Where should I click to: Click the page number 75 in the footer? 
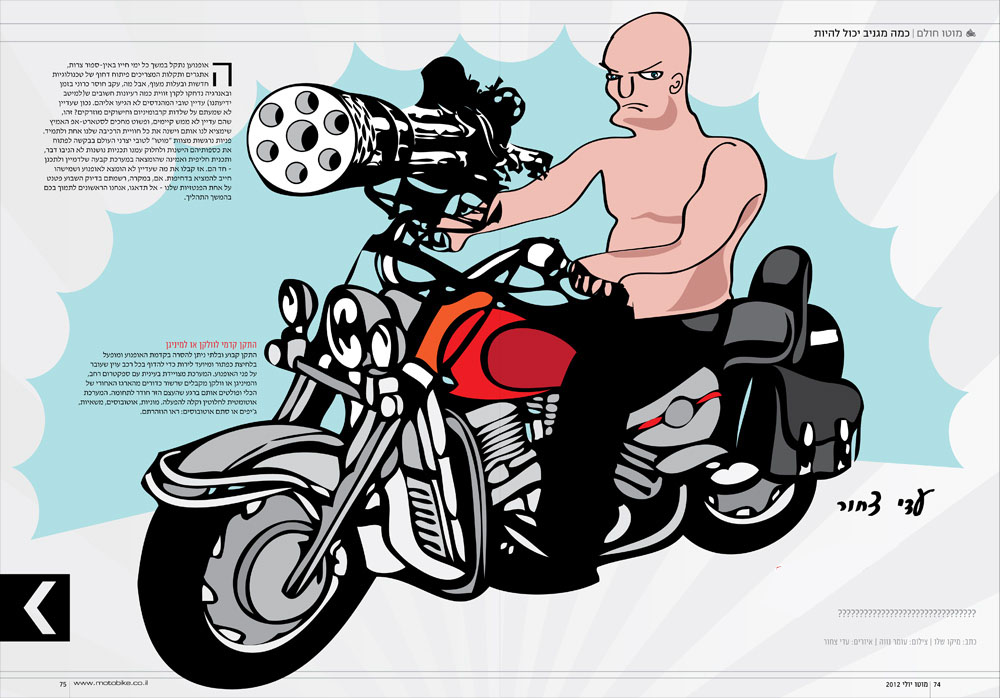tap(62, 684)
